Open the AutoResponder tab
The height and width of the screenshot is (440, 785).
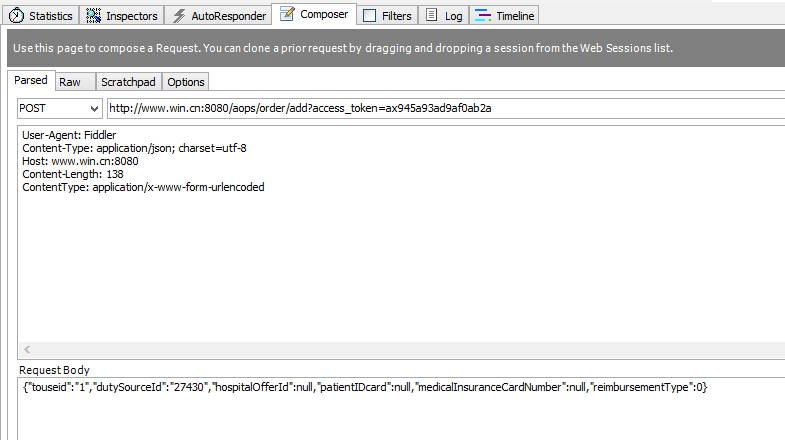tap(218, 16)
